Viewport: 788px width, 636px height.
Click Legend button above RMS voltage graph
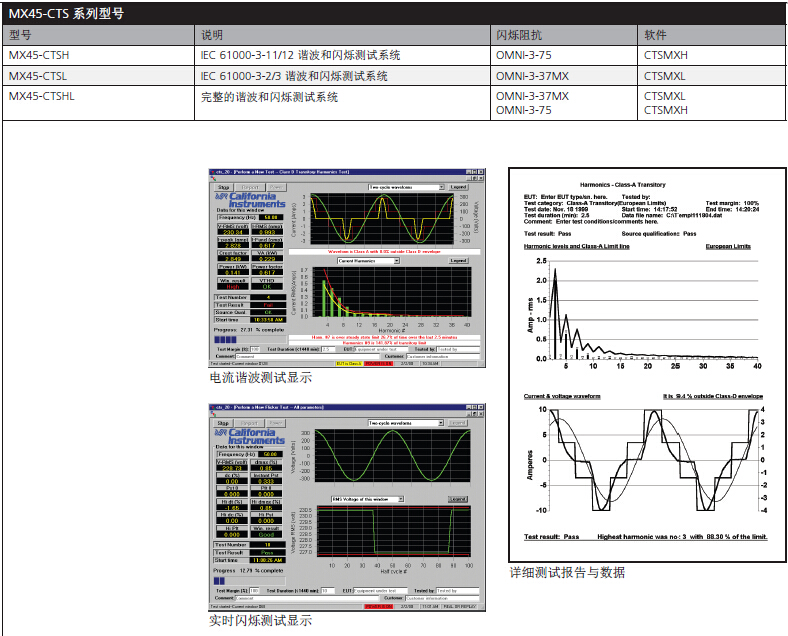(457, 498)
